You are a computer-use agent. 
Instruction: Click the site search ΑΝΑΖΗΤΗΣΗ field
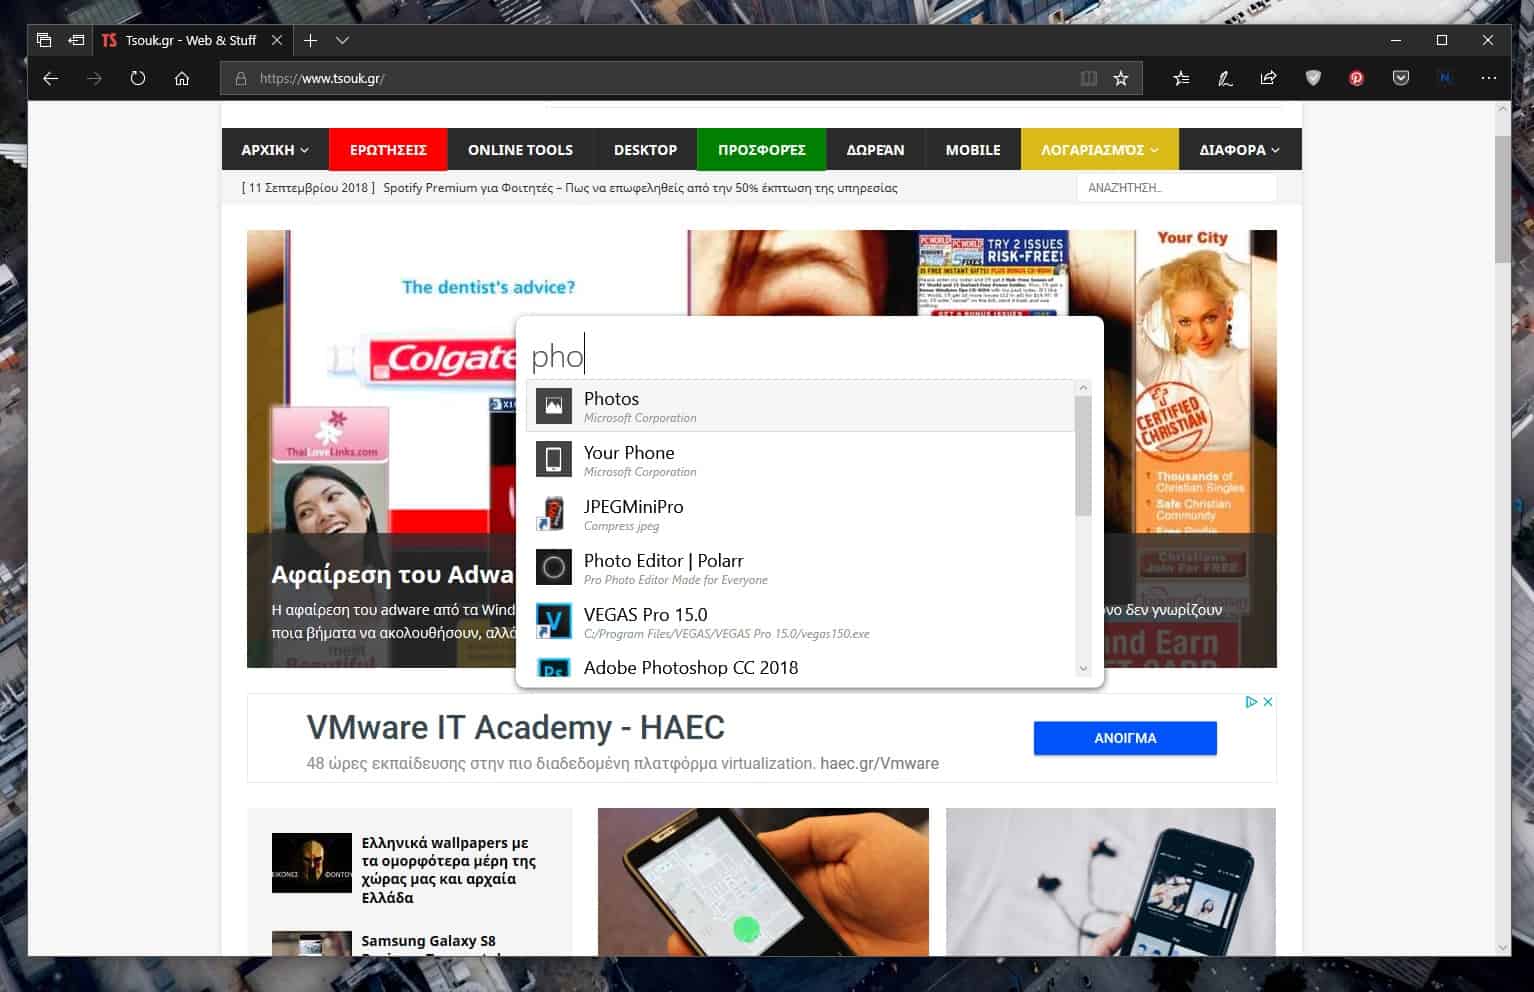[1176, 188]
